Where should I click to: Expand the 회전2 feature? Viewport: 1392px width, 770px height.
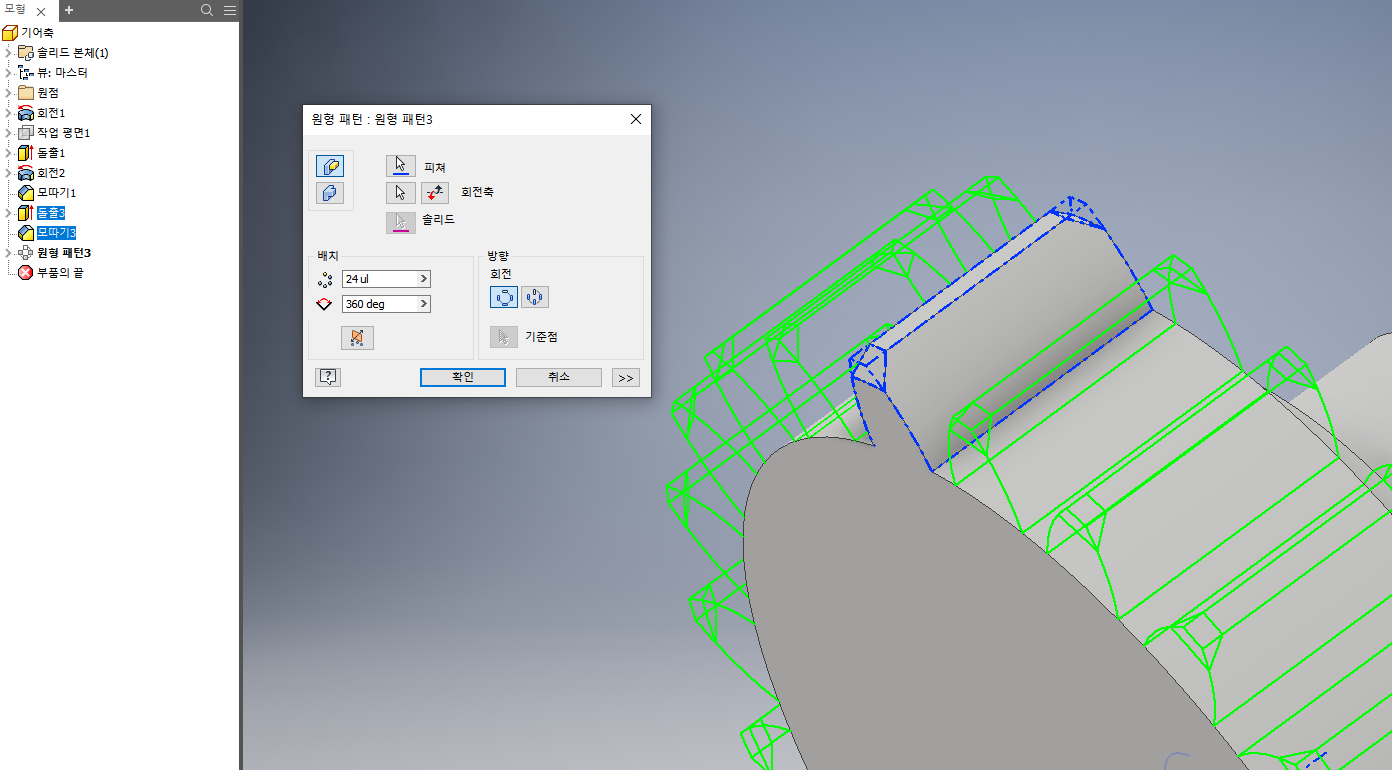coord(9,173)
